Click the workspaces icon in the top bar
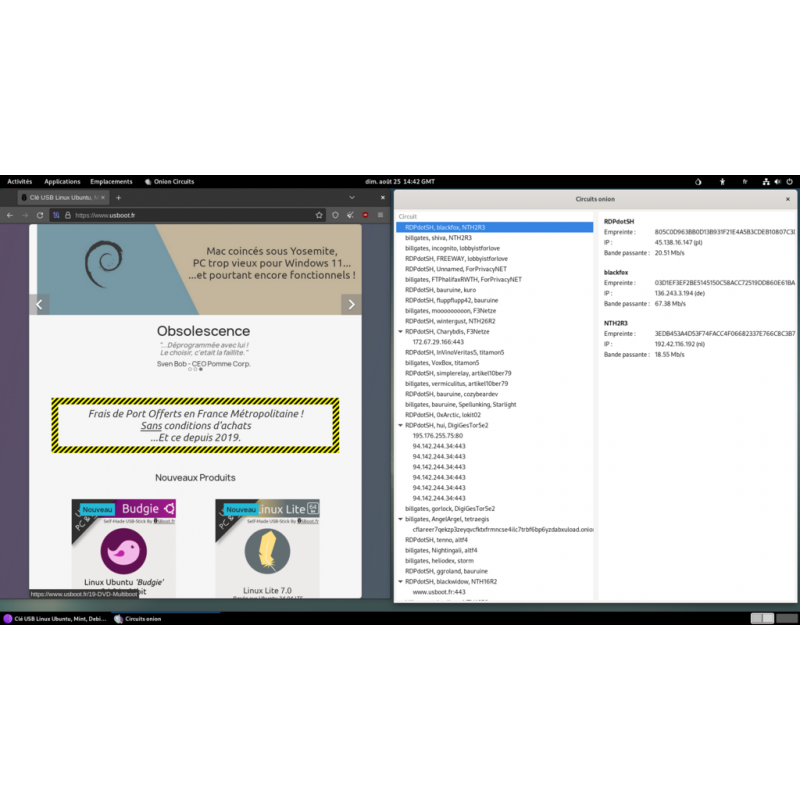The height and width of the screenshot is (800, 800). [x=766, y=182]
